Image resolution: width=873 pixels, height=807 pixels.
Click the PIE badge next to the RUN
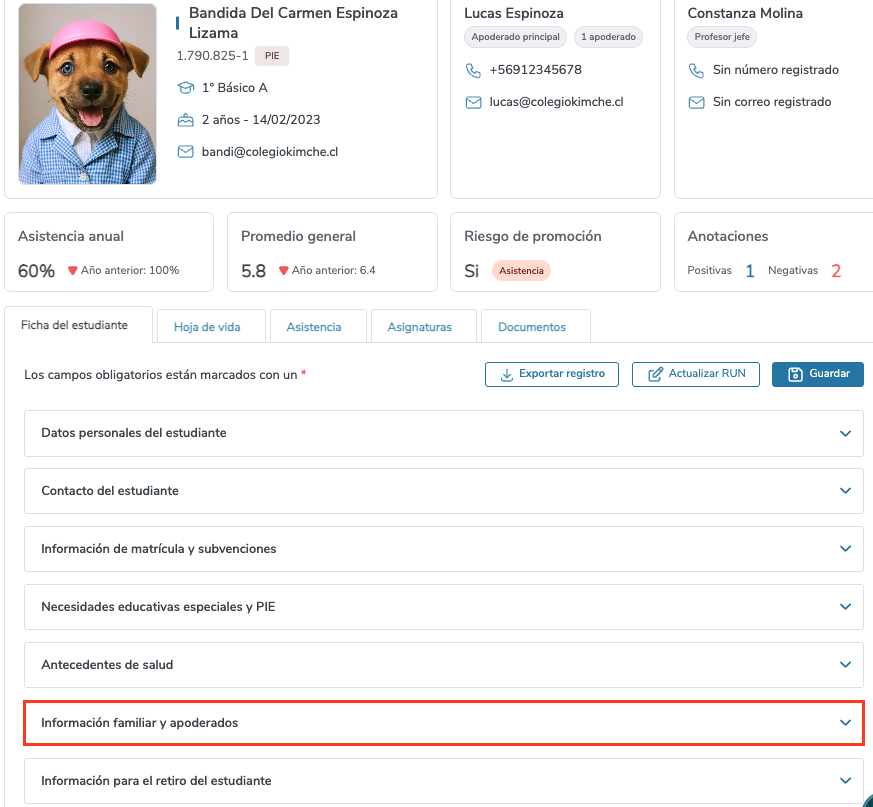click(272, 56)
